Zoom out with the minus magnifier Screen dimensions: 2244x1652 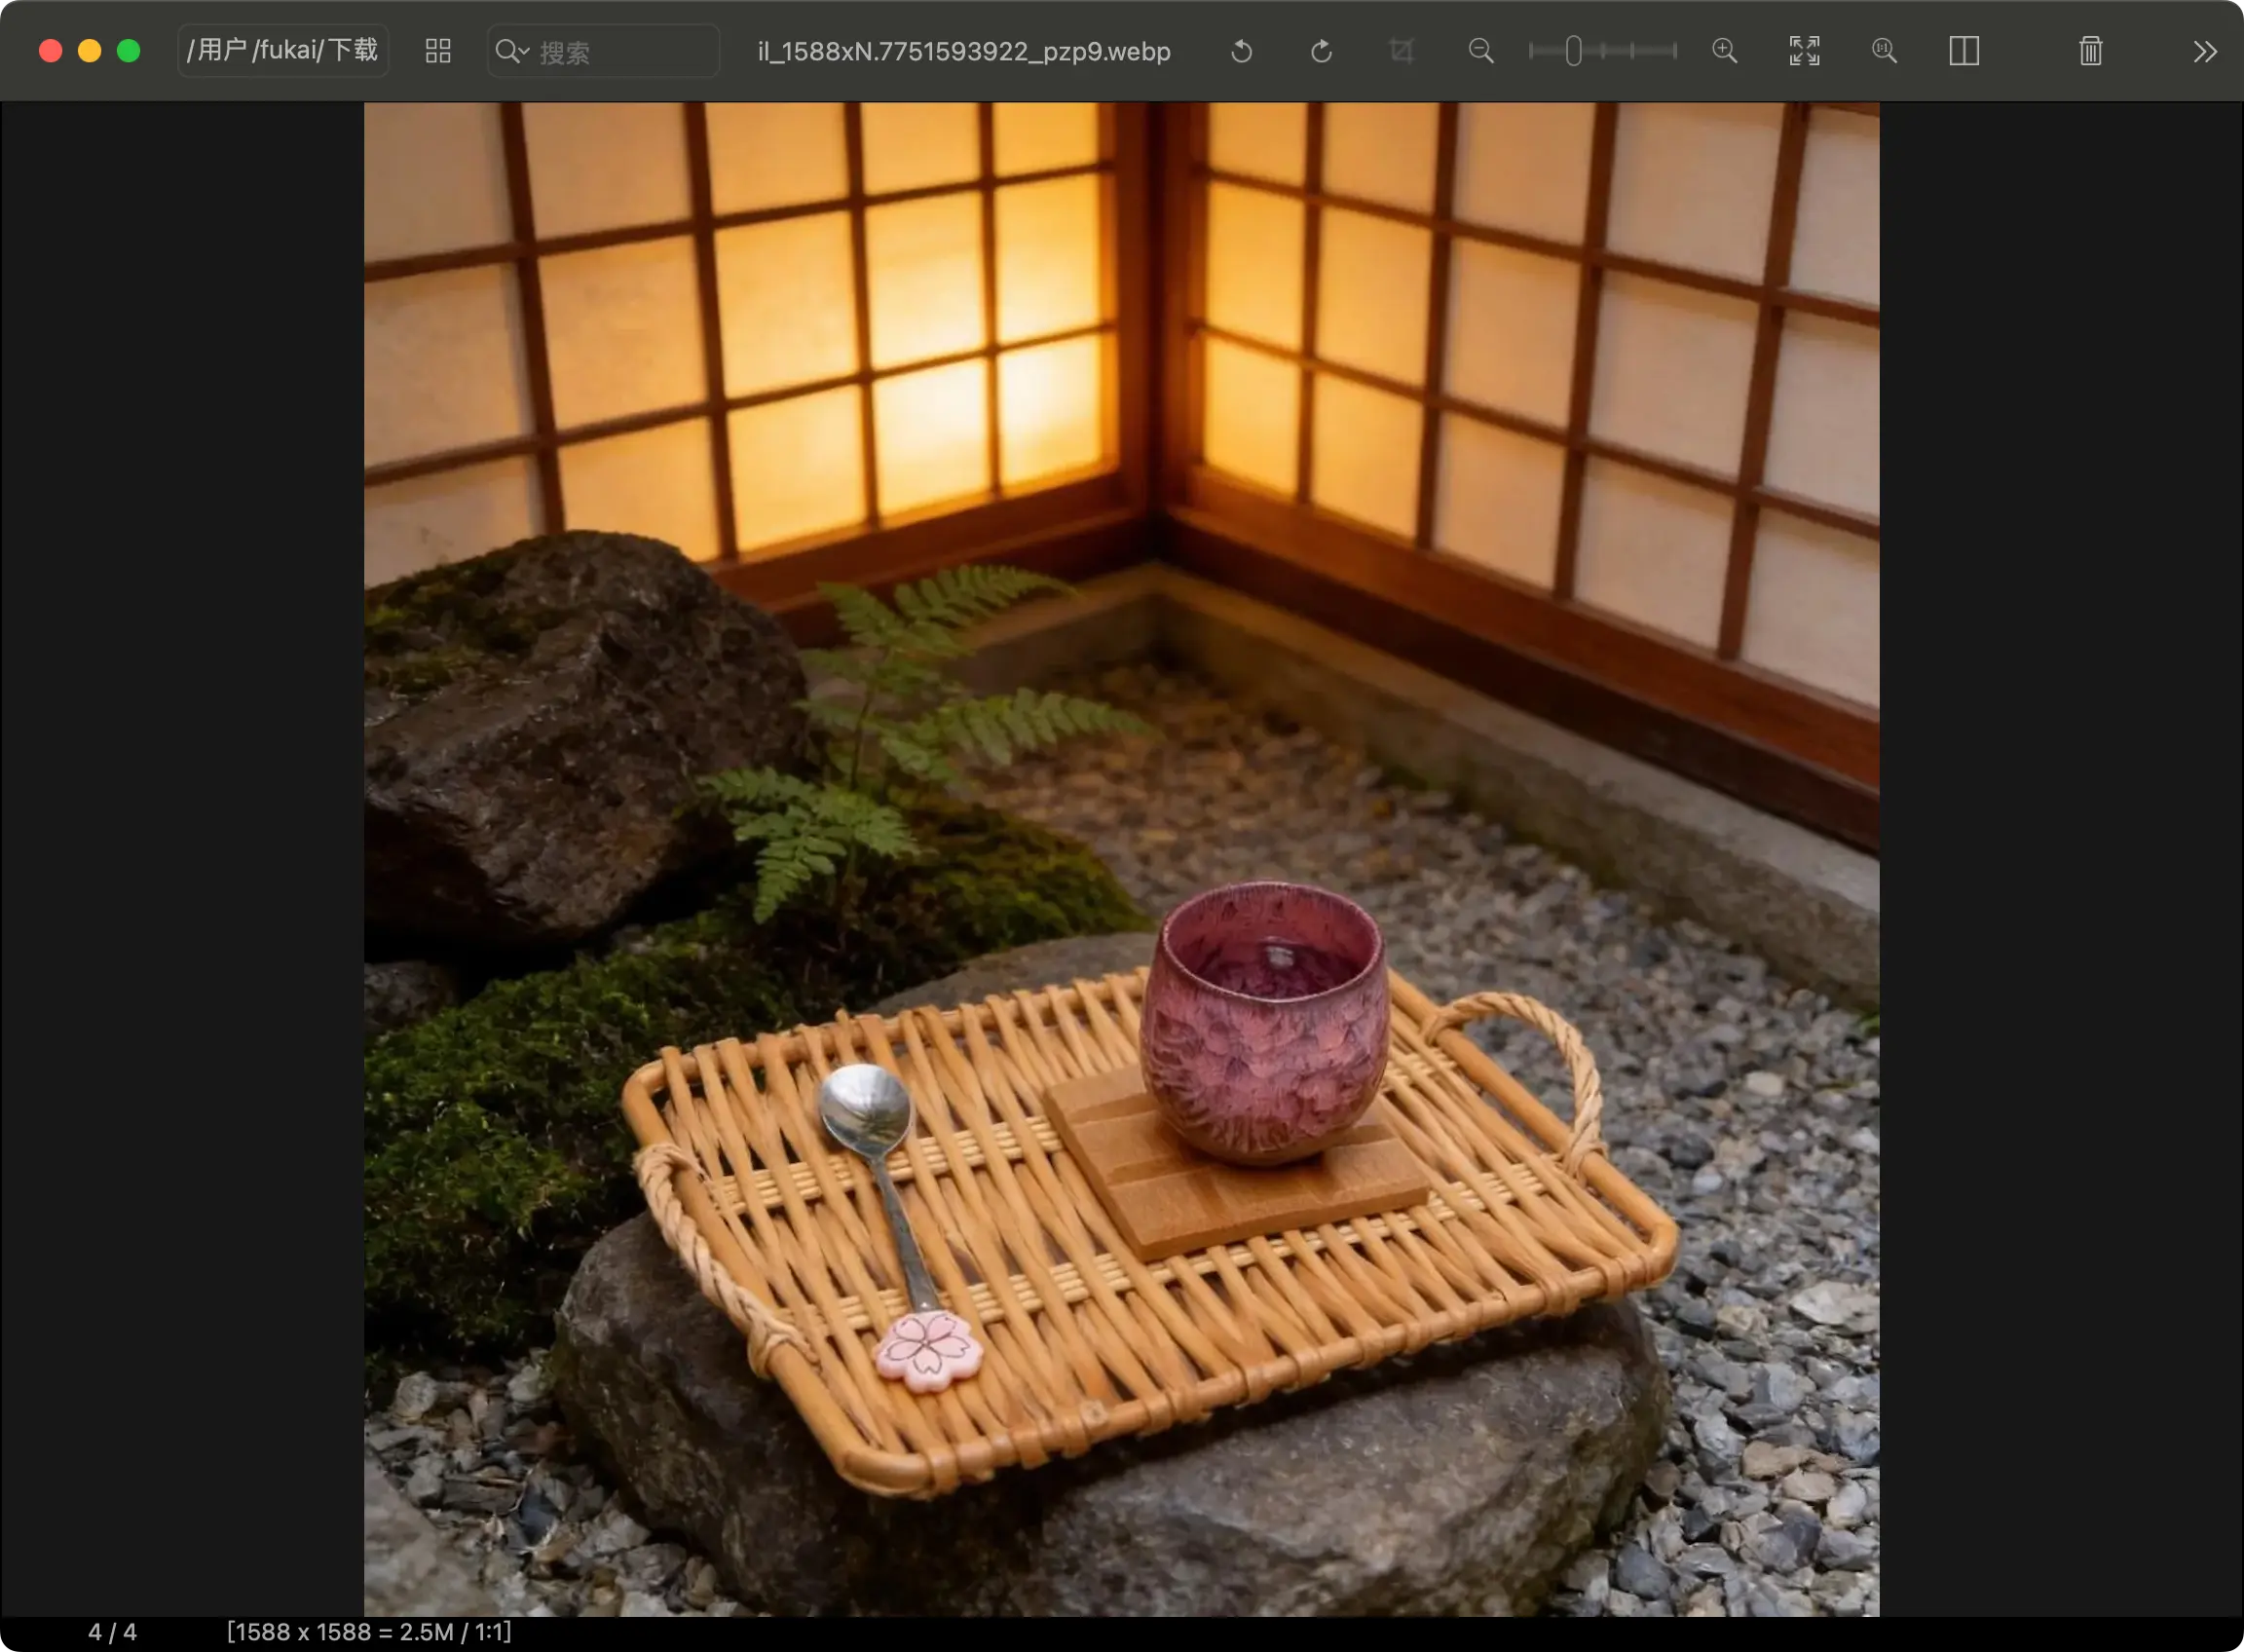tap(1481, 51)
